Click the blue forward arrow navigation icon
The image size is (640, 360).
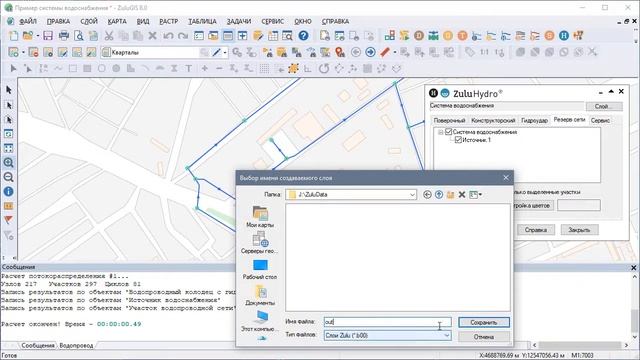pos(370,52)
